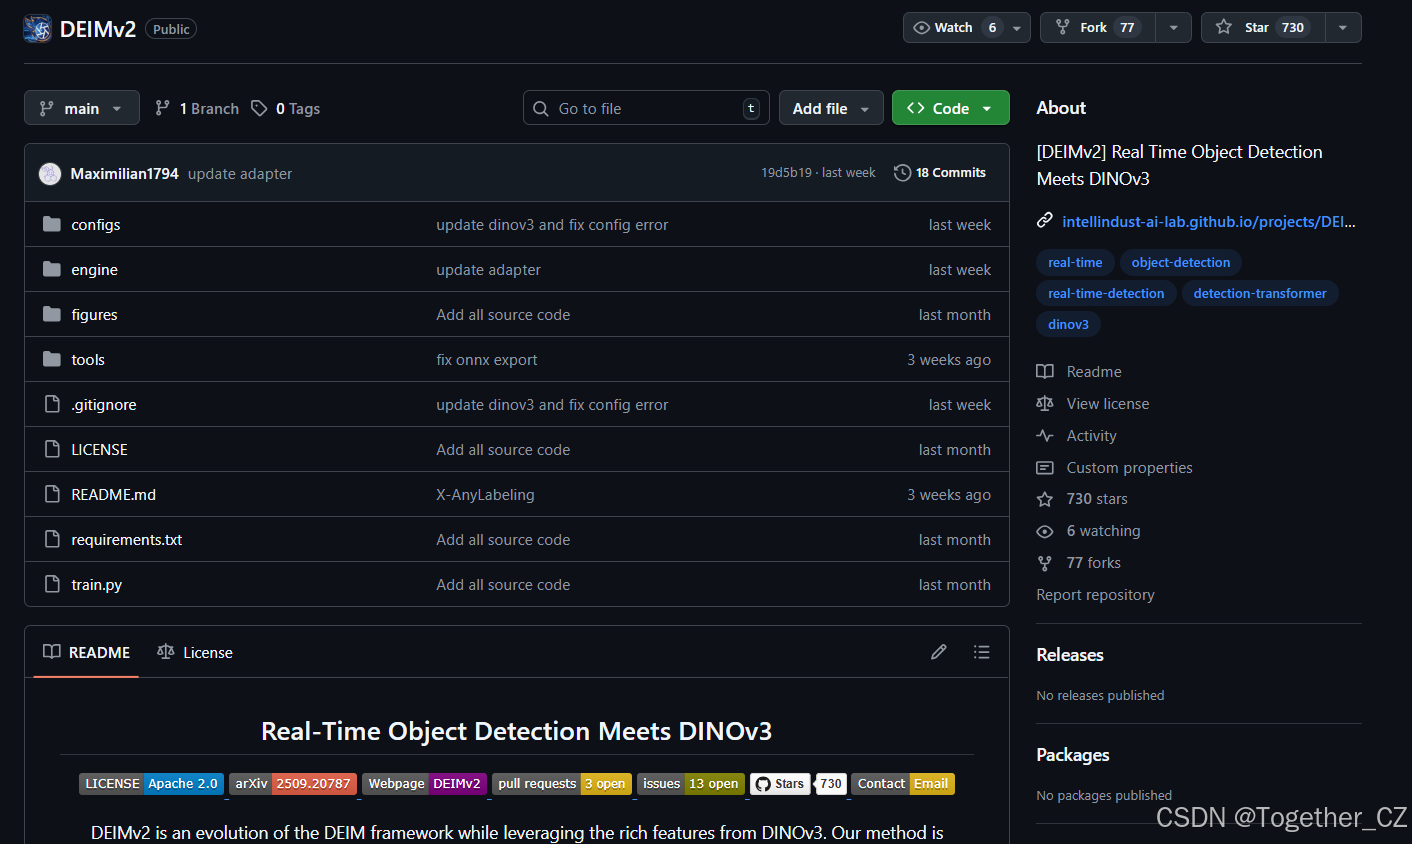Click the Contact Email badge

(903, 784)
